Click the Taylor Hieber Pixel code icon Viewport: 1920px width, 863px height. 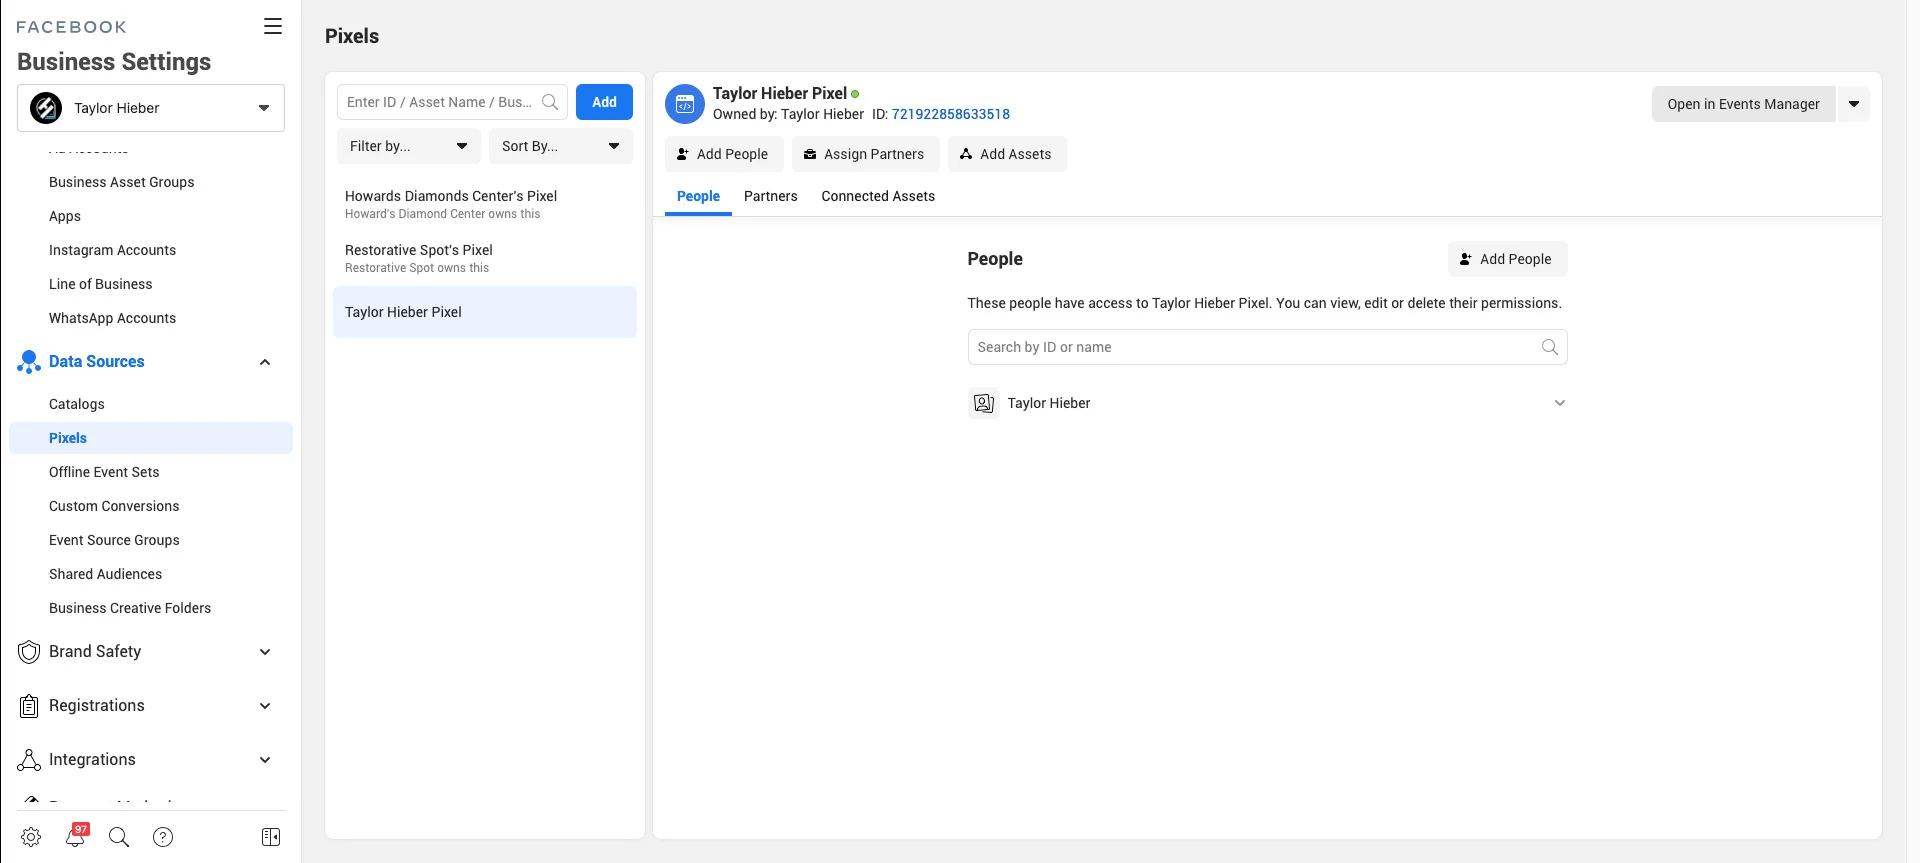(x=685, y=104)
